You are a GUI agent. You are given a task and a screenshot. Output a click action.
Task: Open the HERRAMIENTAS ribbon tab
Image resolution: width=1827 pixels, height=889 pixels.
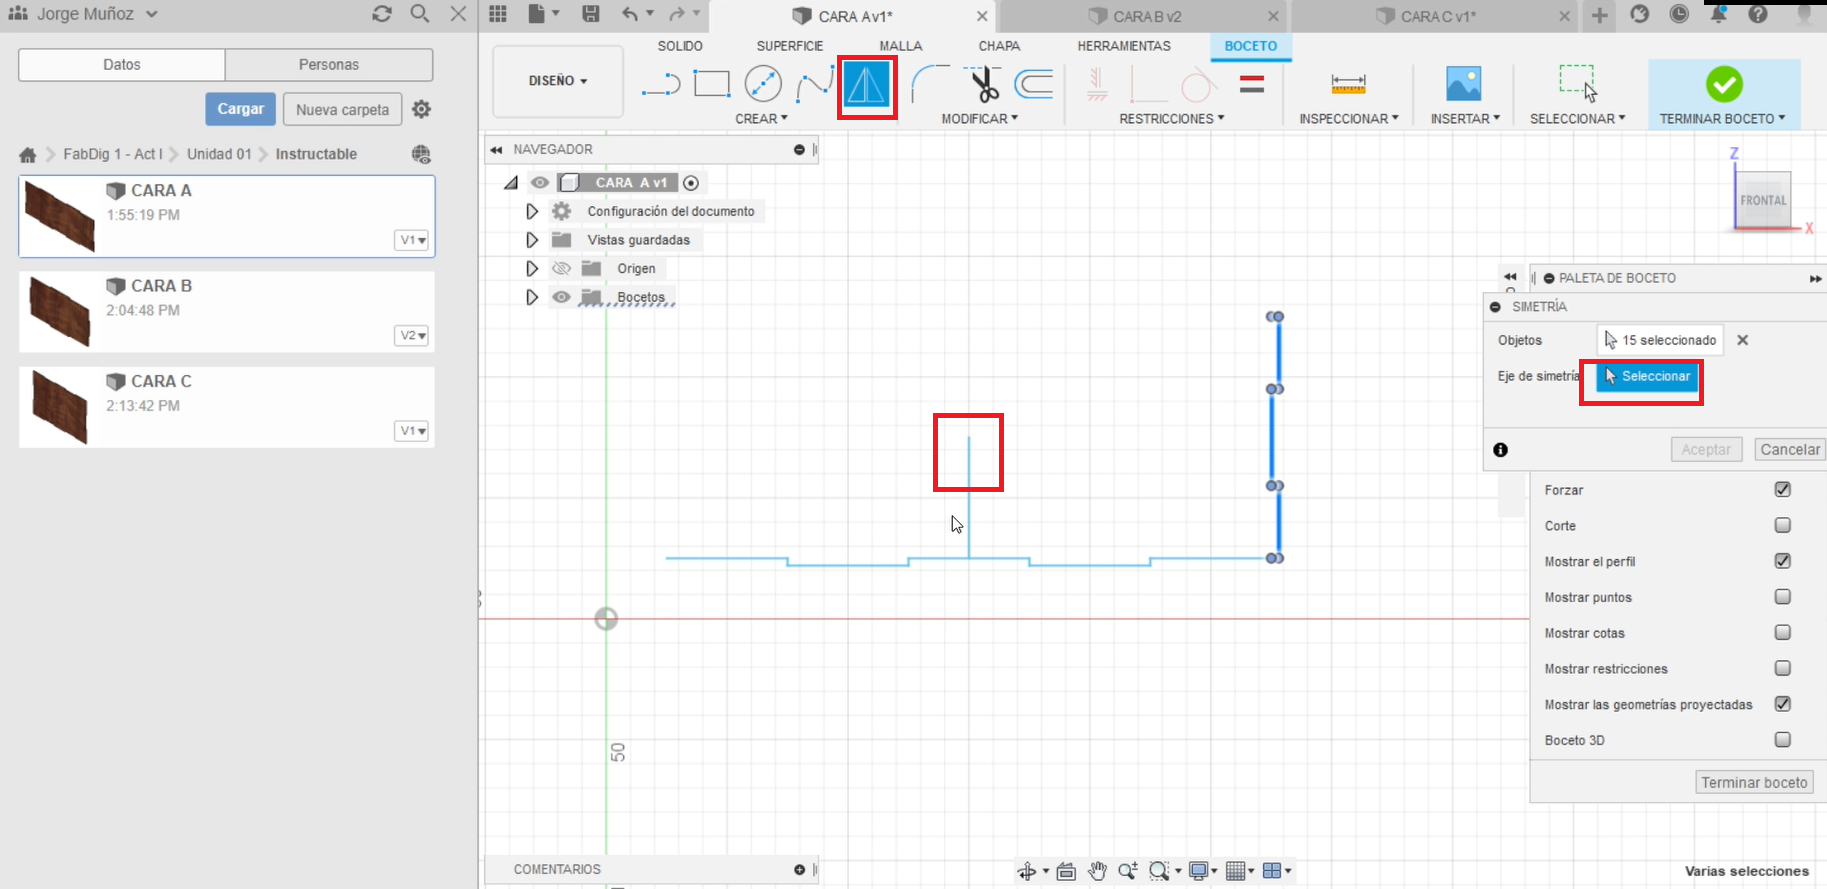point(1124,46)
